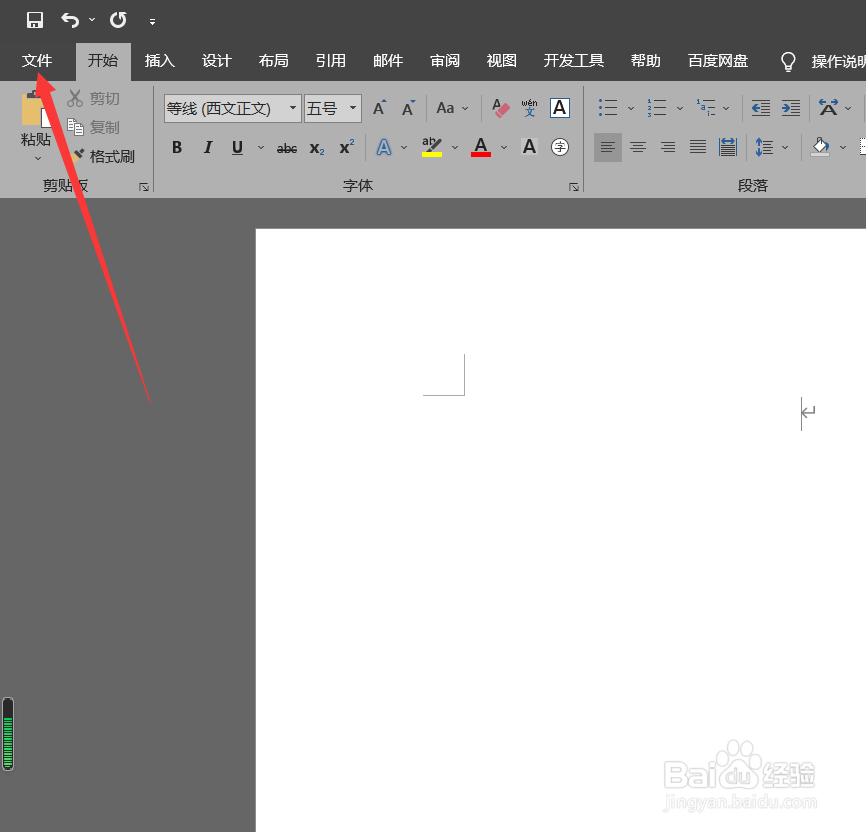Toggle strikethrough abc formatting

[287, 148]
